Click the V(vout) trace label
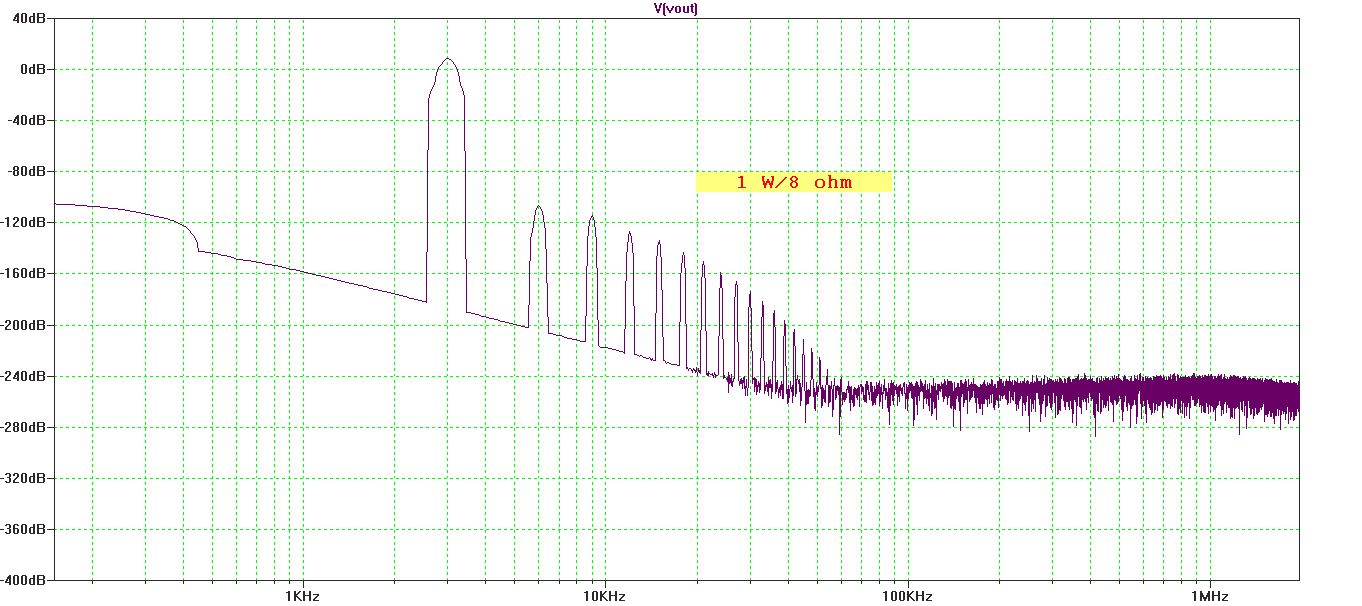The image size is (1362, 606). click(675, 8)
